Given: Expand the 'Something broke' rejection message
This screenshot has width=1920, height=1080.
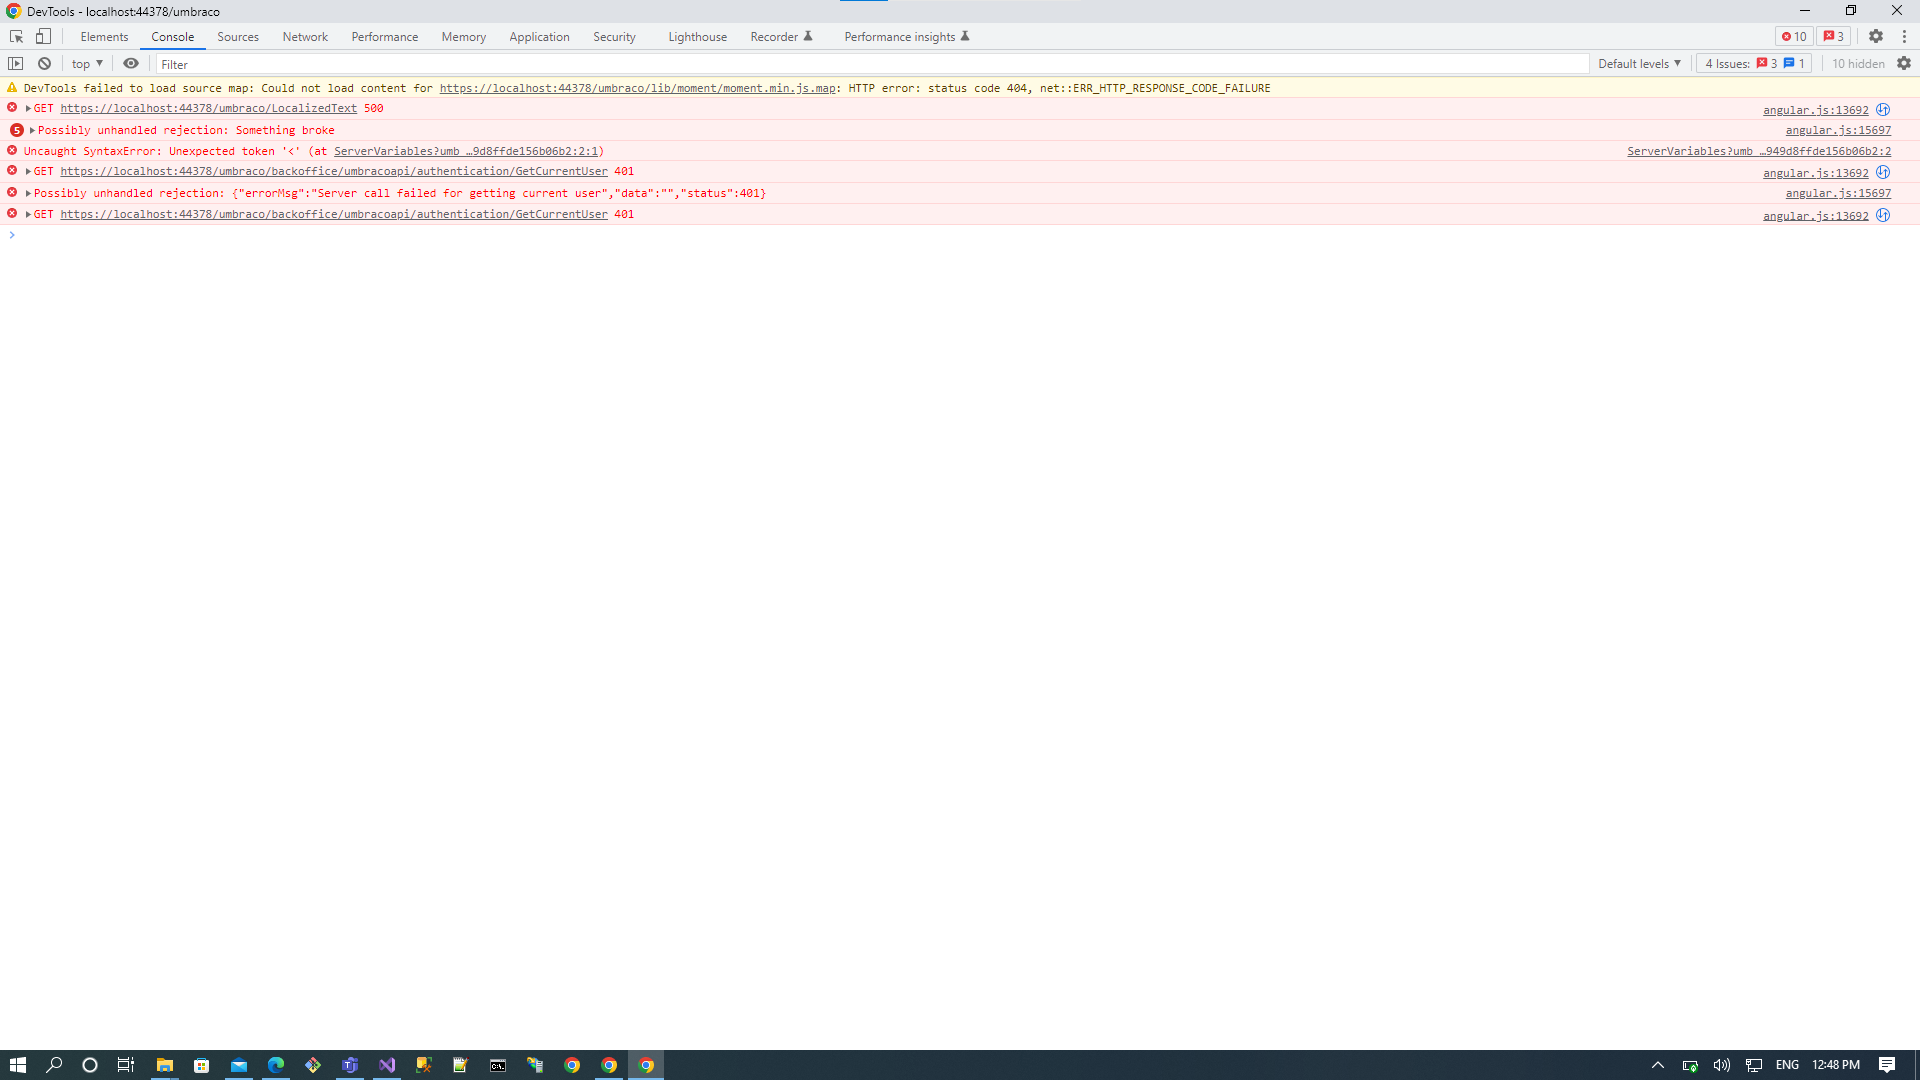Looking at the screenshot, I should [x=32, y=130].
